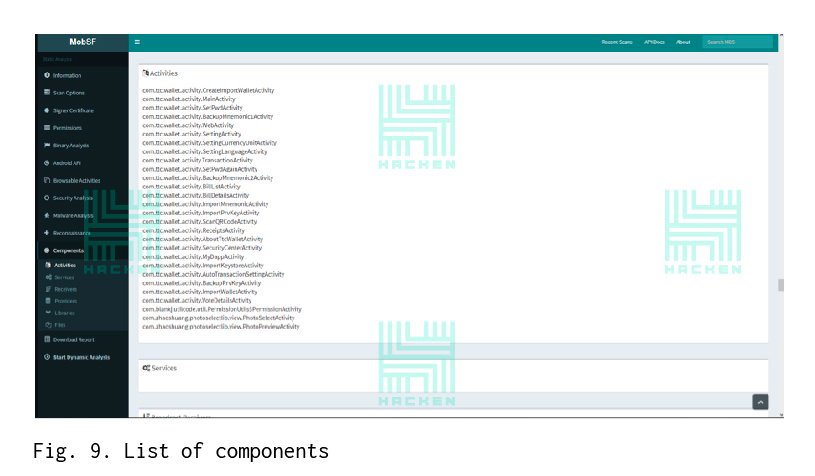
Task: Open About in top bar
Action: click(683, 42)
